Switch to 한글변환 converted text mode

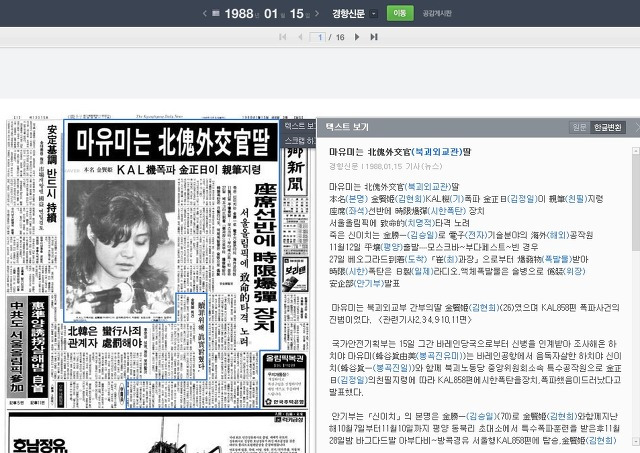click(607, 127)
